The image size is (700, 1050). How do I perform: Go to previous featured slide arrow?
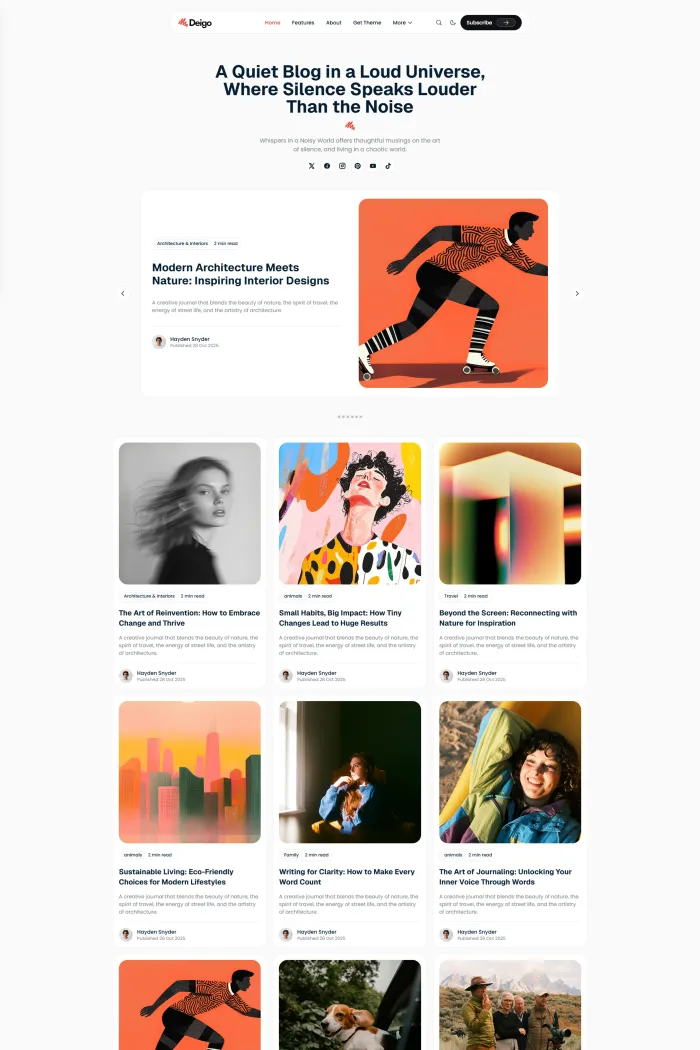coord(123,293)
